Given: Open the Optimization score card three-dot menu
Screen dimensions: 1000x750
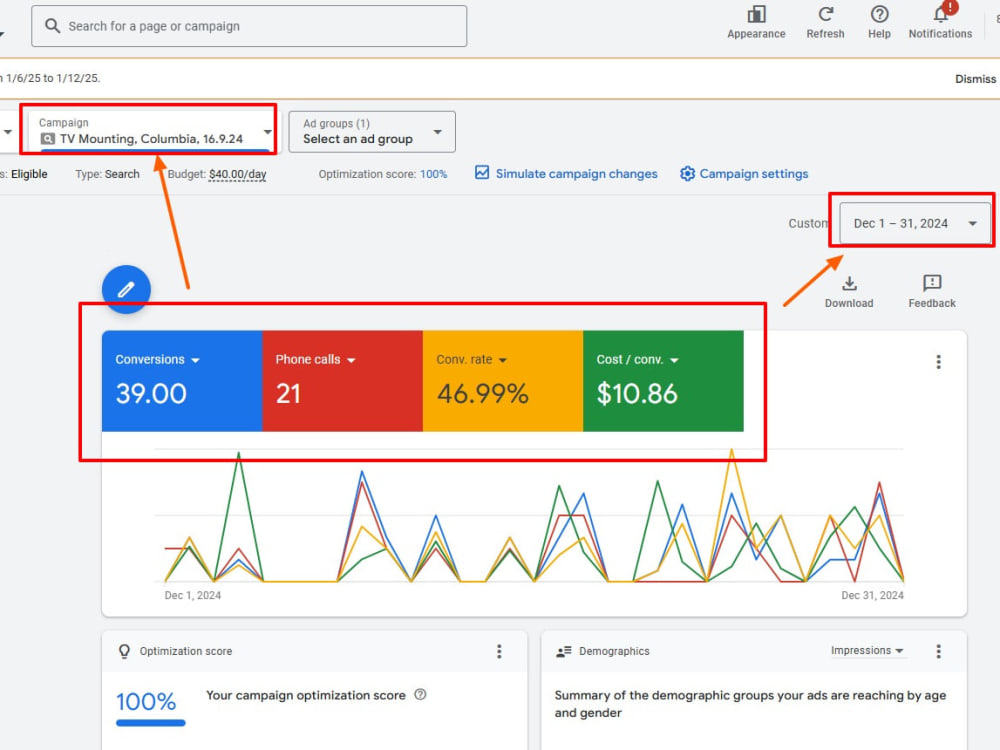Looking at the screenshot, I should point(499,651).
